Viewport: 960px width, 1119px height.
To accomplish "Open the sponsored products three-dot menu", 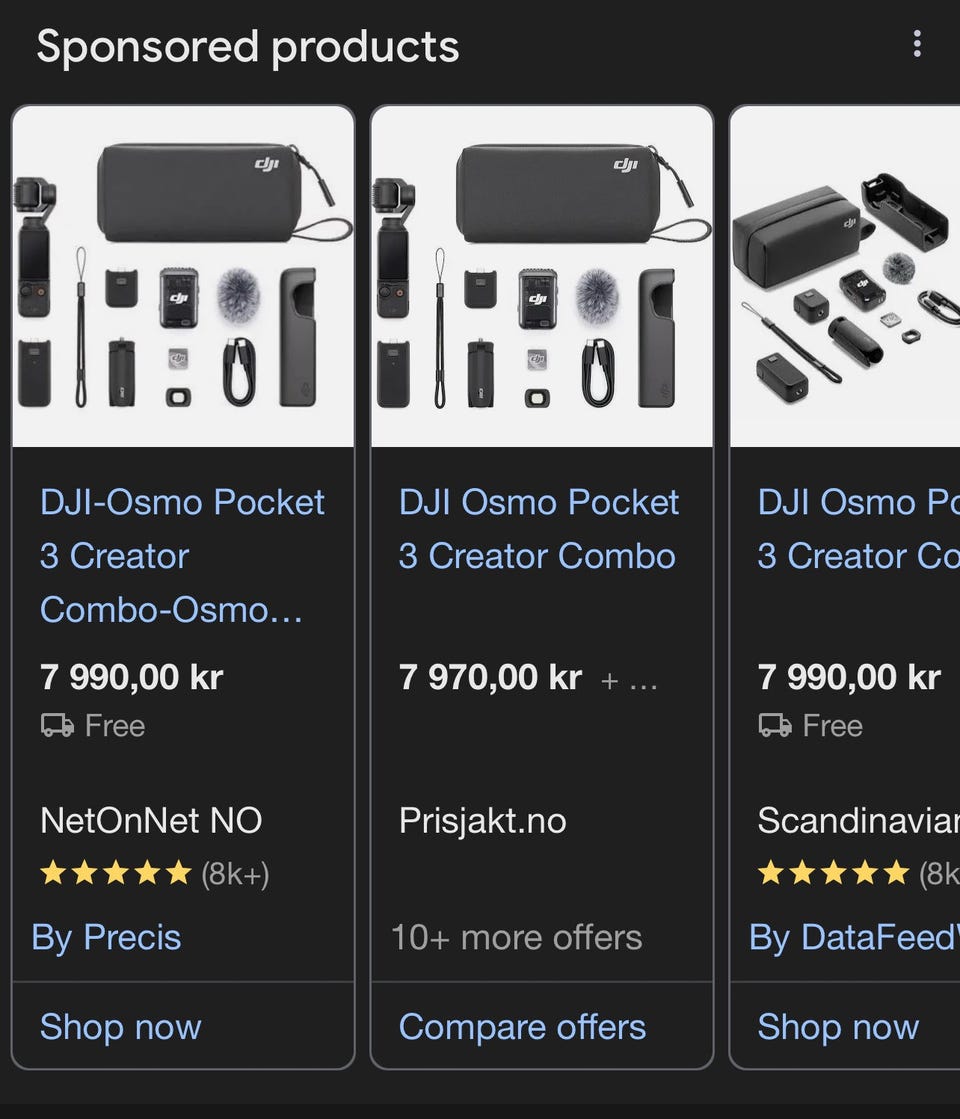I will click(x=916, y=44).
